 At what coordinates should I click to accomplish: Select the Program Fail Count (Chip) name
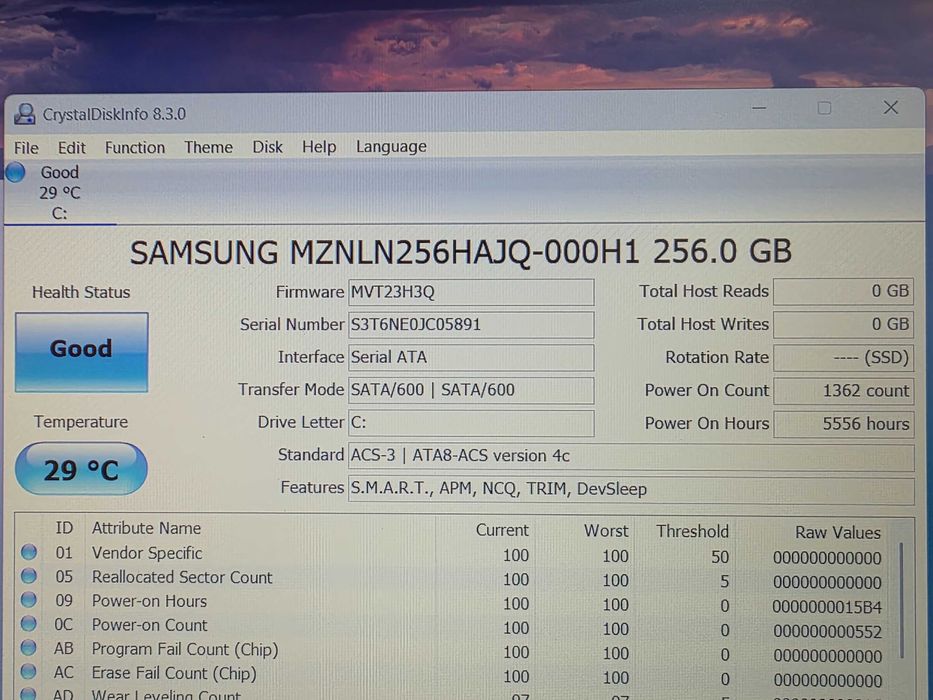[x=185, y=649]
